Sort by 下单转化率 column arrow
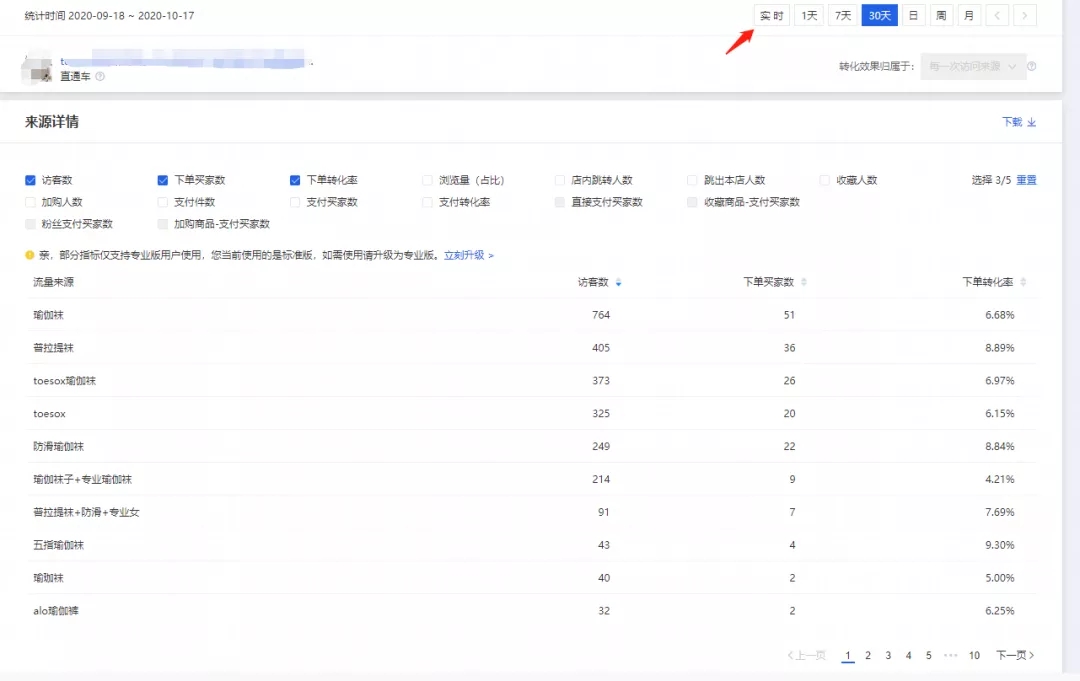 (x=1023, y=283)
